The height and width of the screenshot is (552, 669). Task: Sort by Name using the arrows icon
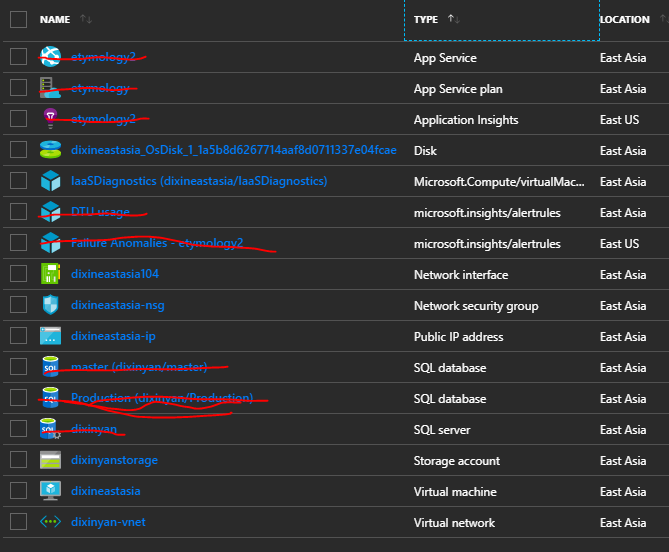[x=86, y=19]
